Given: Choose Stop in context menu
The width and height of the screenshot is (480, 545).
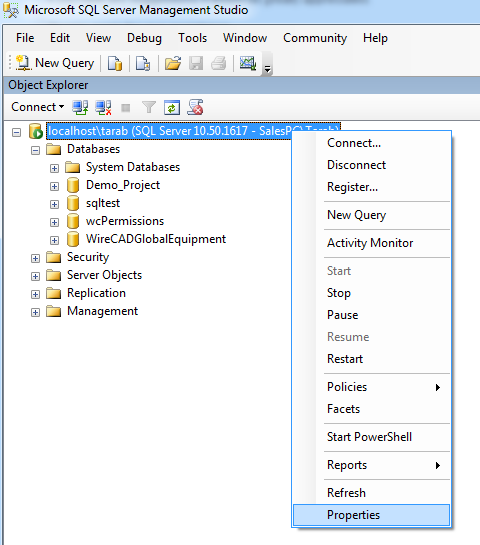Looking at the screenshot, I should [x=372, y=293].
